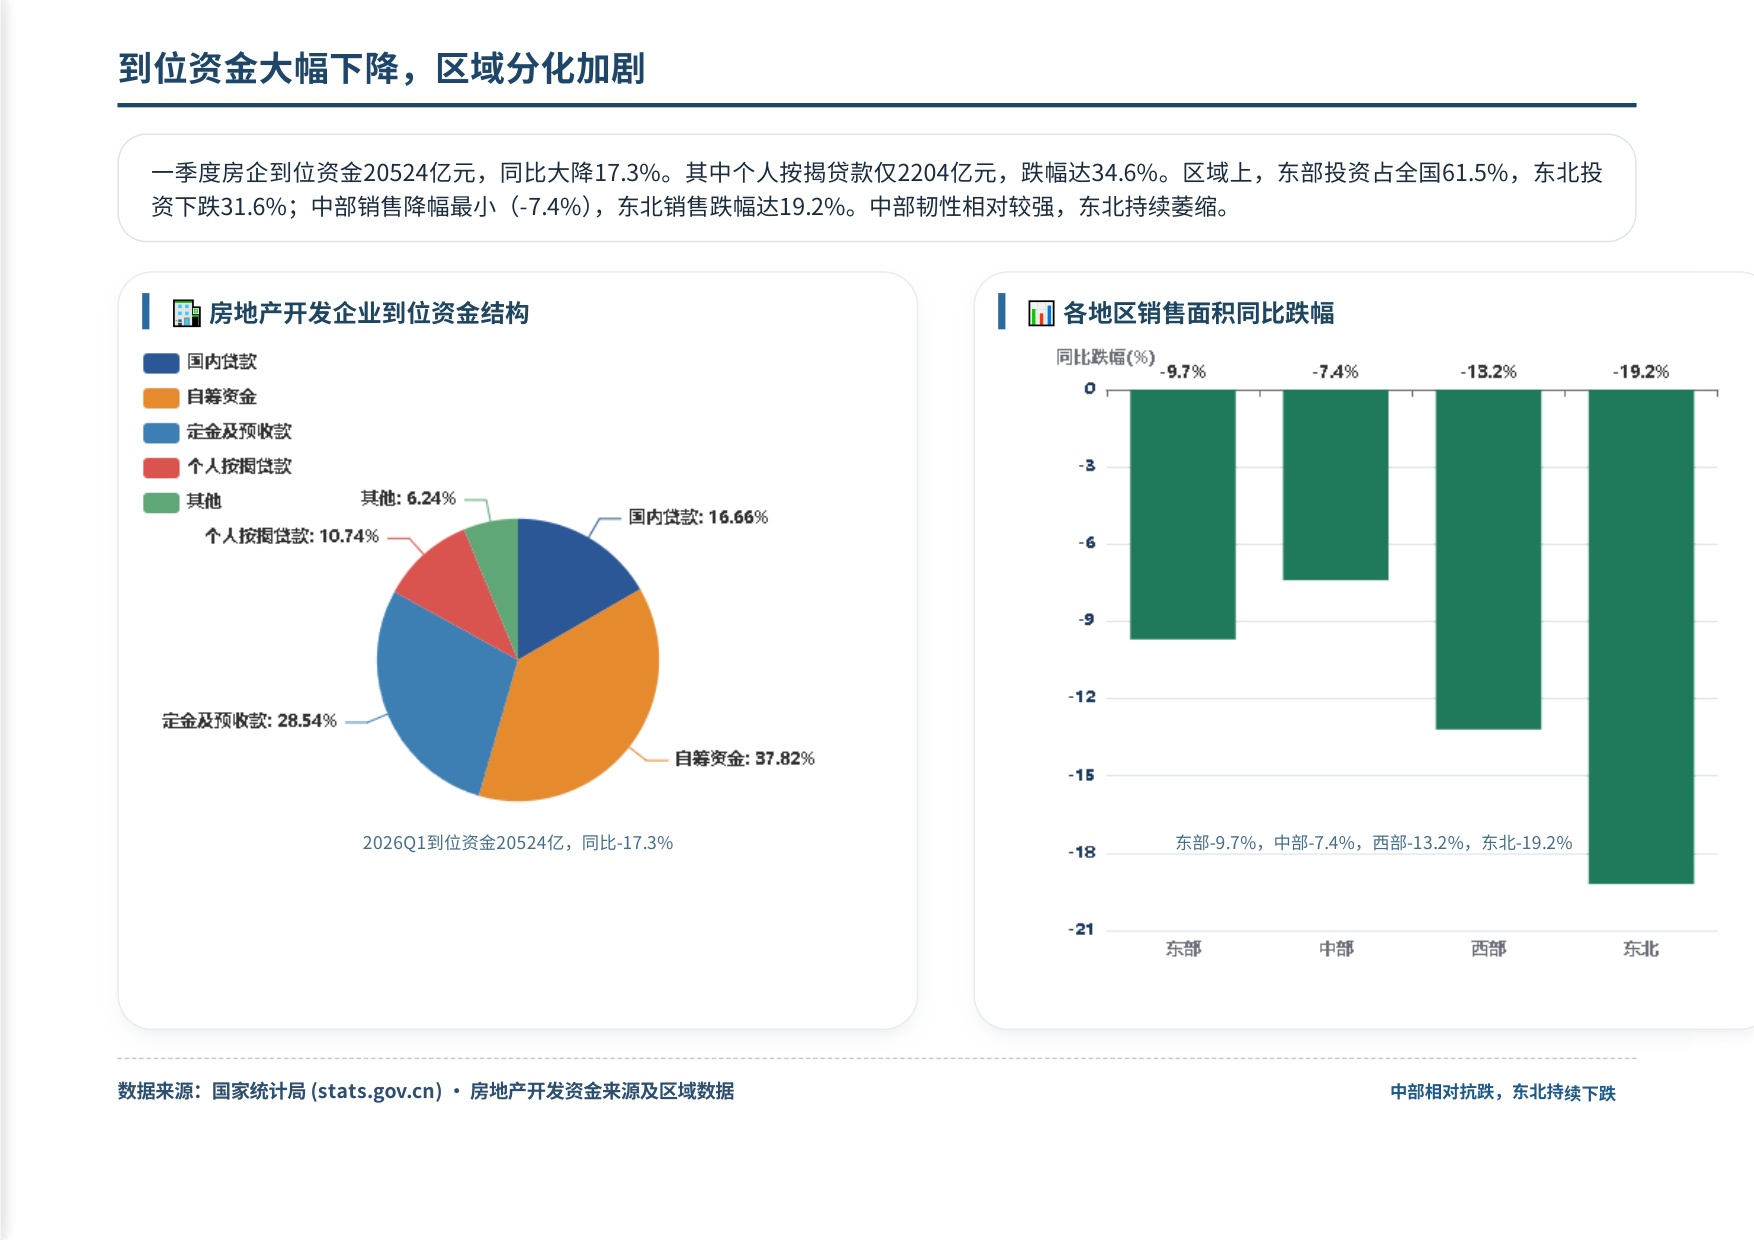Click the 国内贷款 legend label
This screenshot has width=1754, height=1240.
(222, 362)
